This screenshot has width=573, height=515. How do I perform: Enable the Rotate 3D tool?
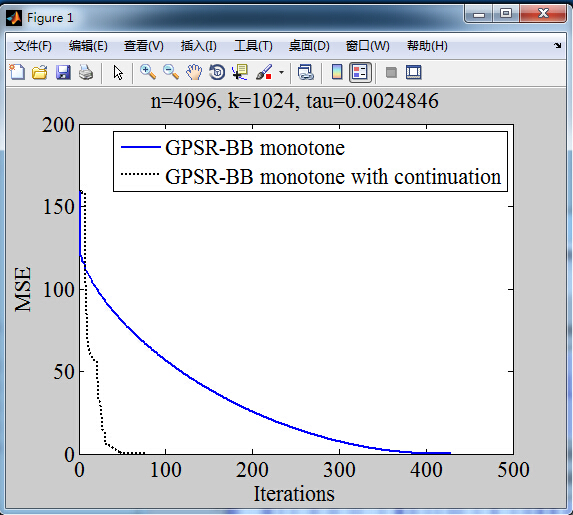coord(217,72)
